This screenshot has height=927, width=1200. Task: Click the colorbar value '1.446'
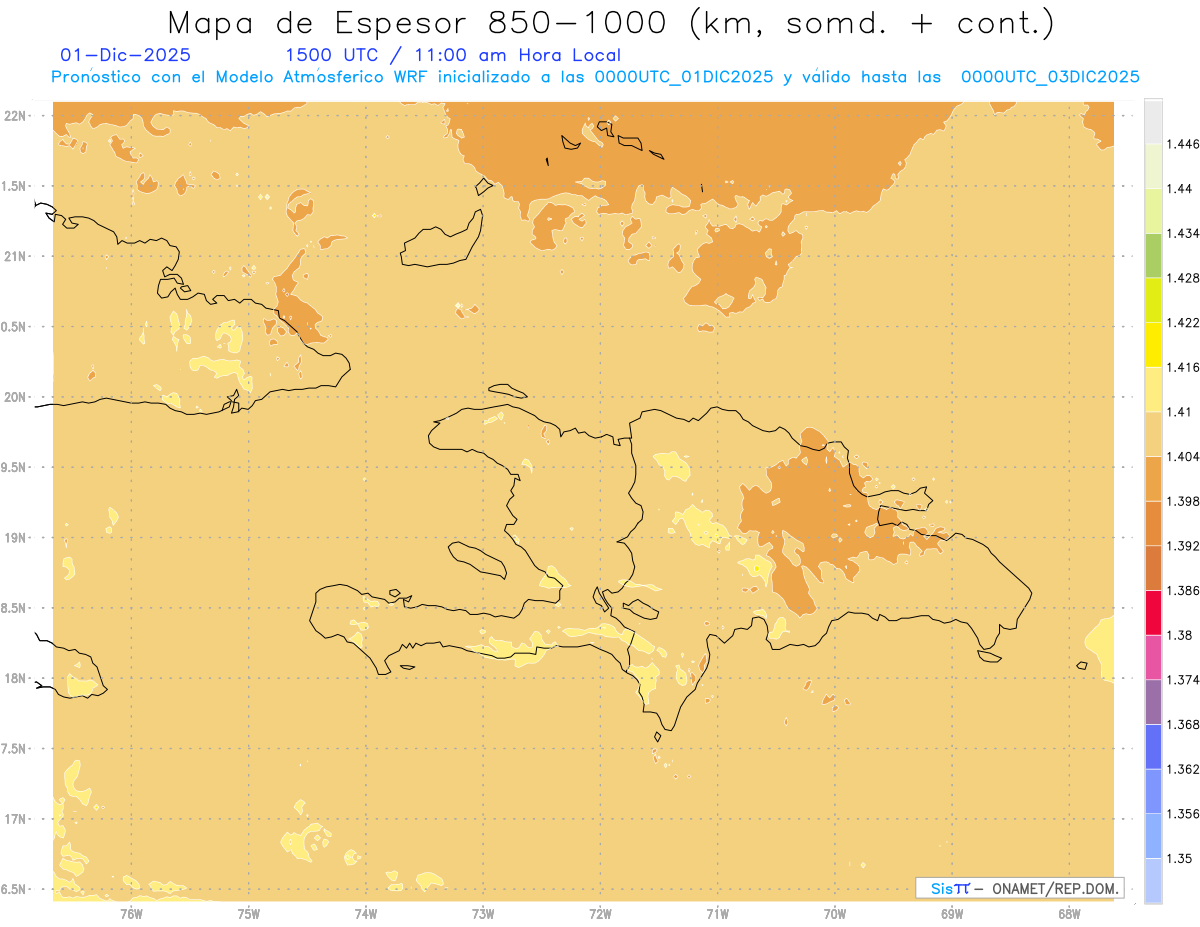pos(1183,144)
